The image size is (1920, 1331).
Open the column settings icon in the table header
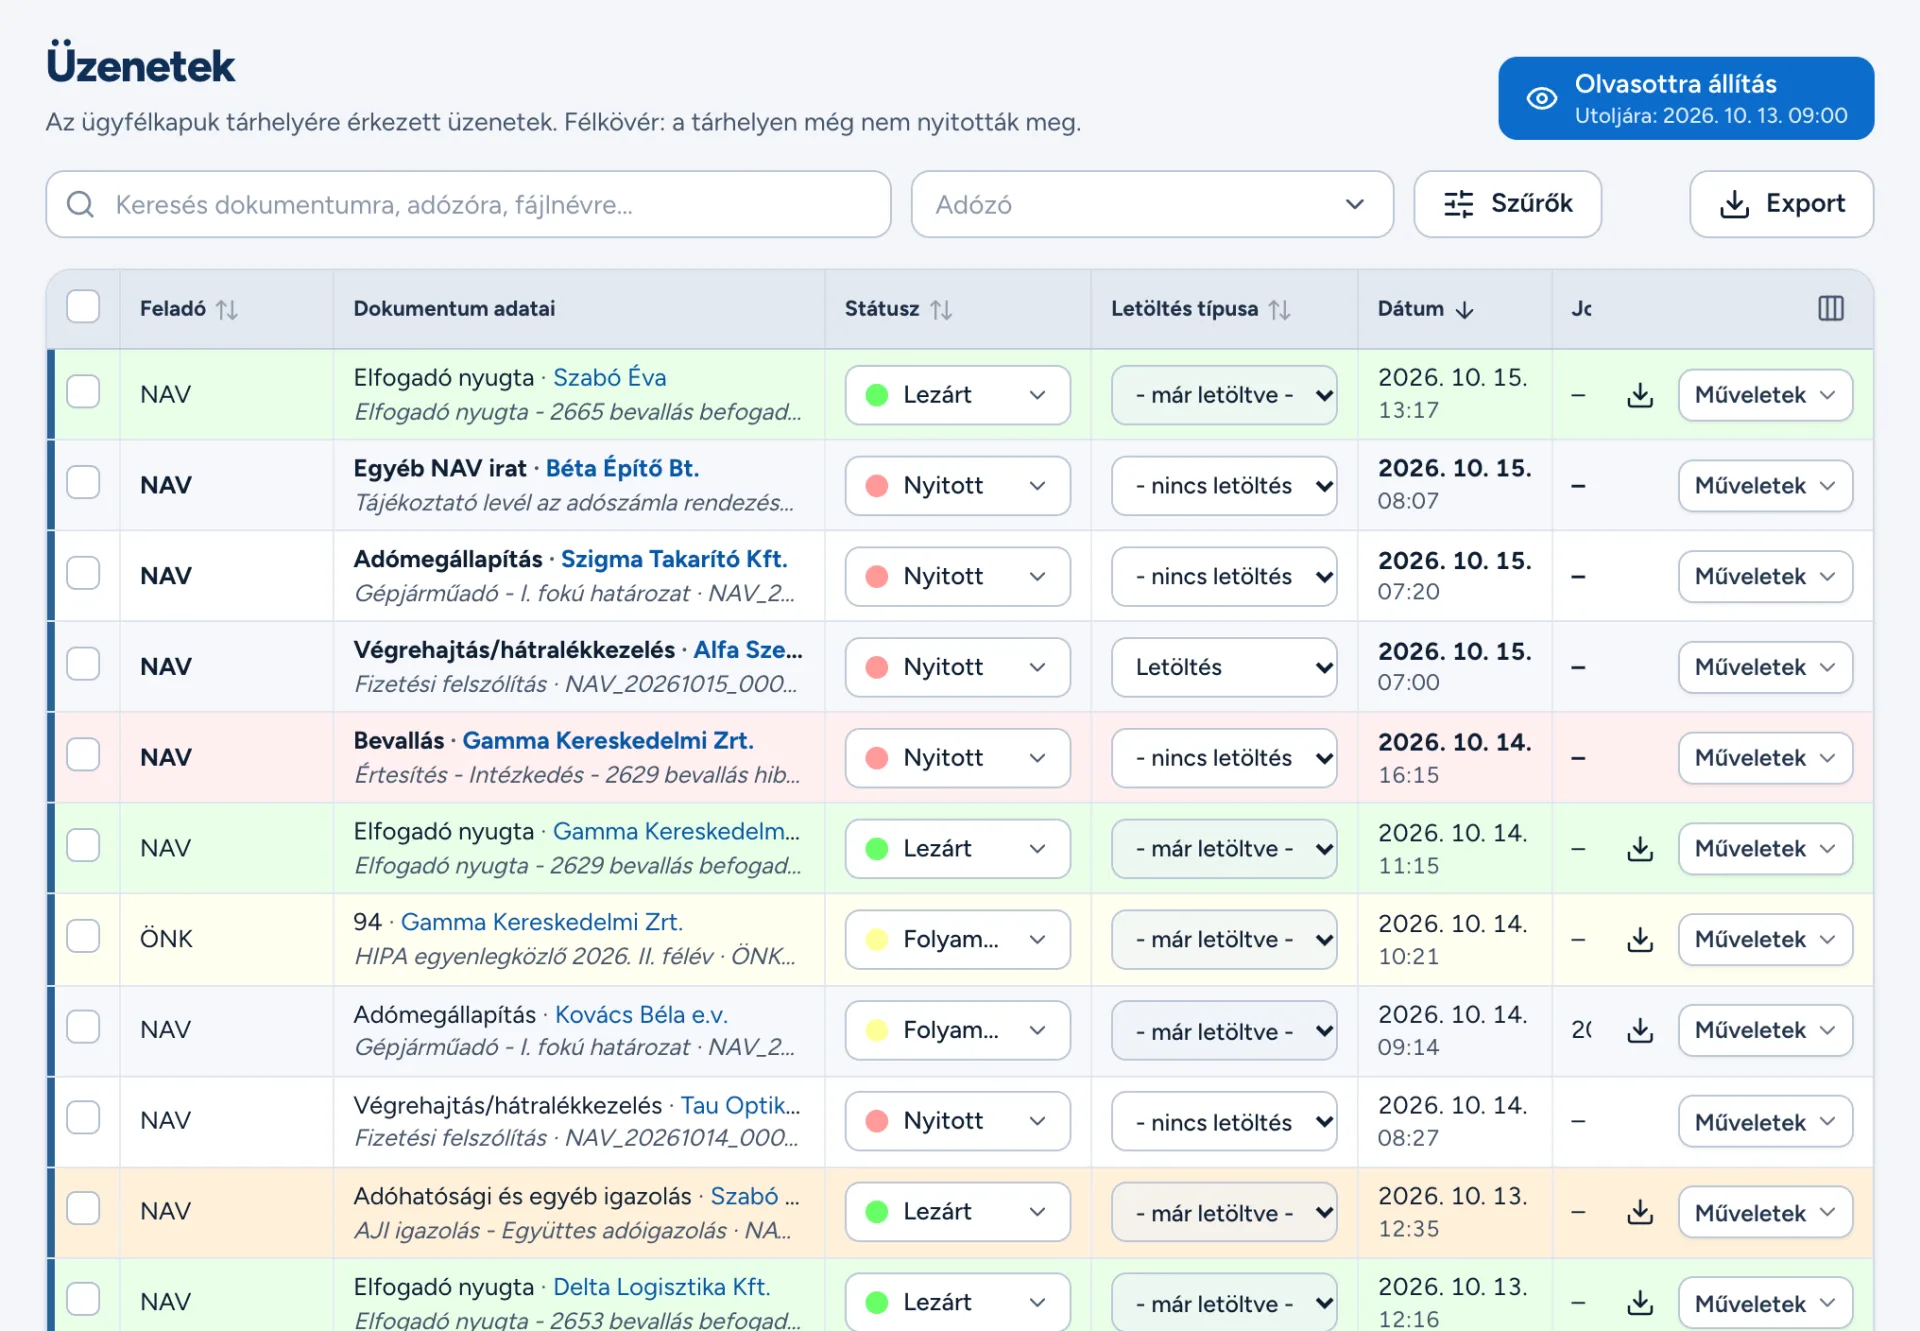(1830, 308)
